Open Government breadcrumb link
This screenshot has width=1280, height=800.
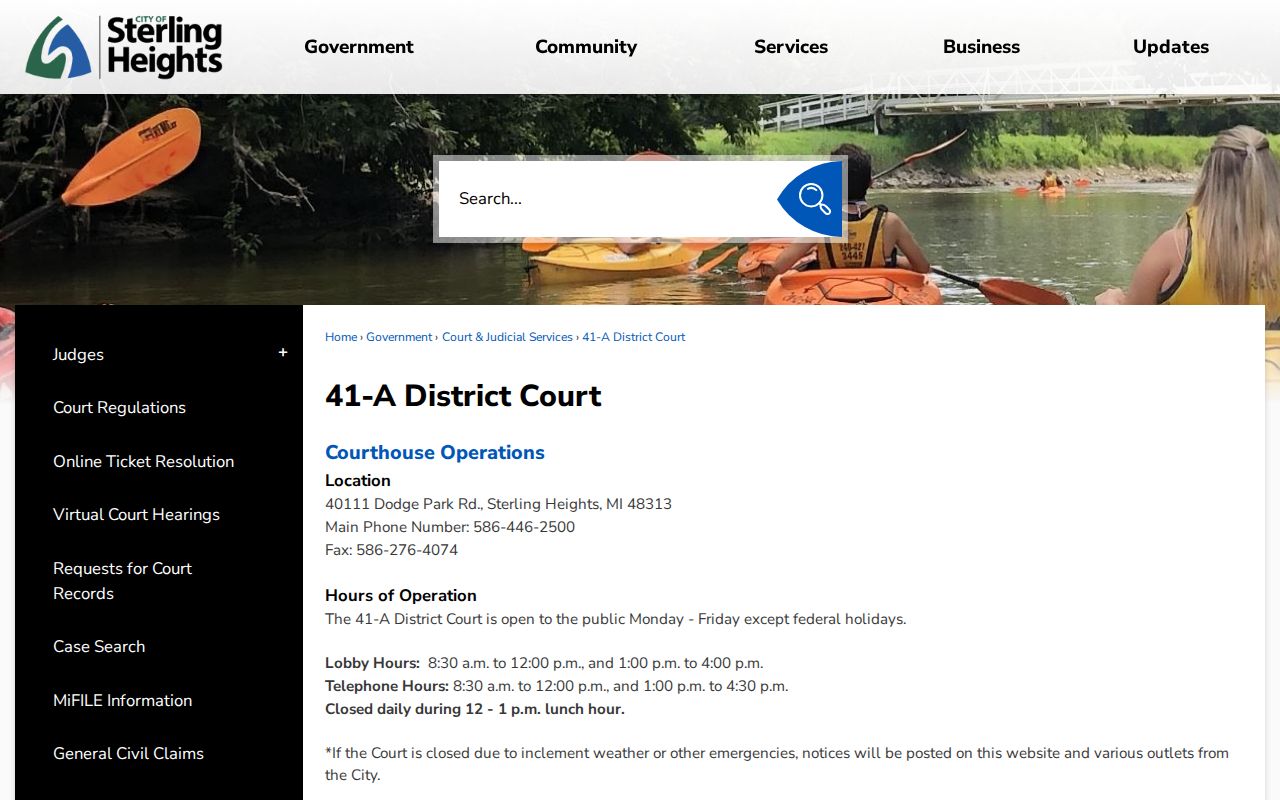click(x=399, y=337)
